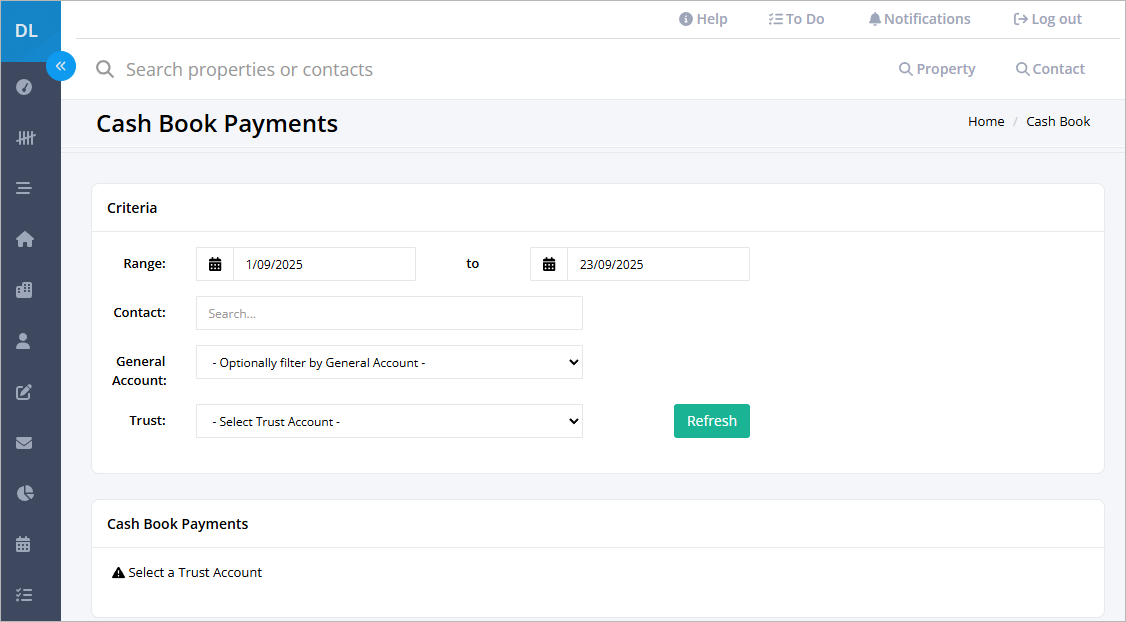Expand the Select Trust Account dropdown
This screenshot has width=1126, height=622.
[389, 421]
